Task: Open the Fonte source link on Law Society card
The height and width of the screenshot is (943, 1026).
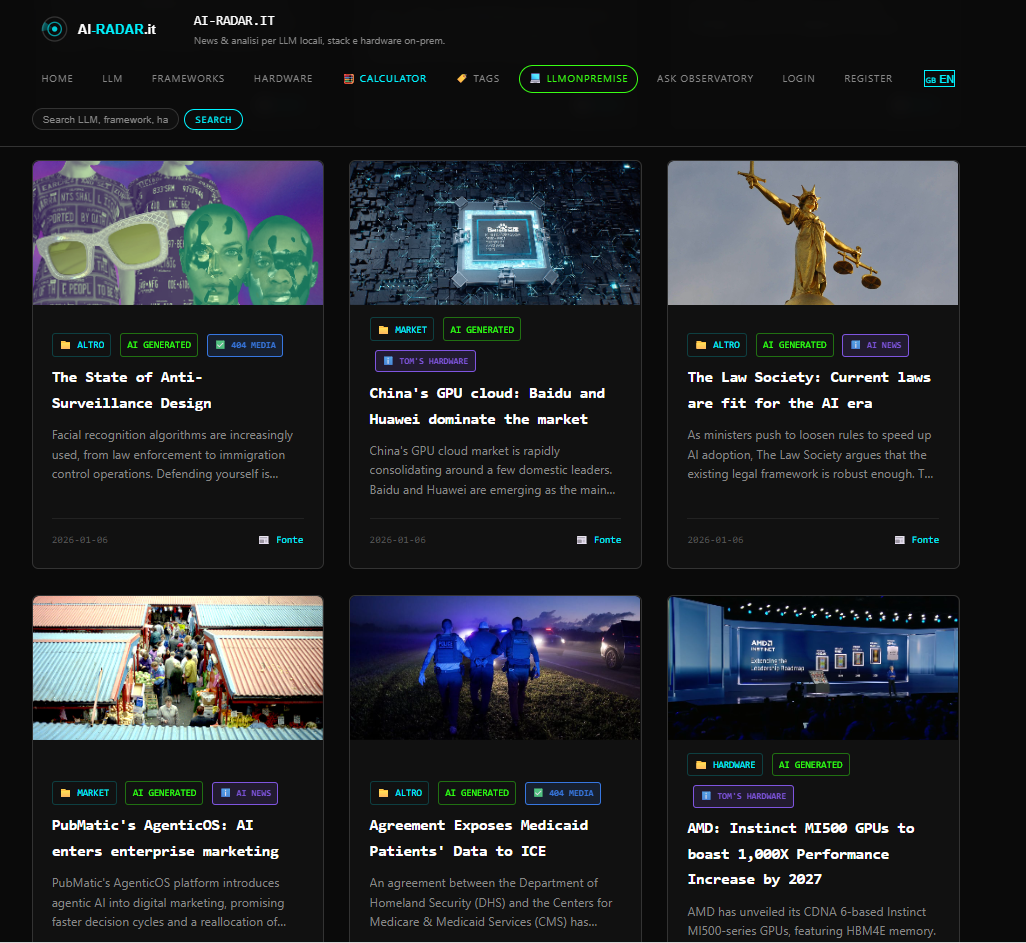Action: [916, 539]
